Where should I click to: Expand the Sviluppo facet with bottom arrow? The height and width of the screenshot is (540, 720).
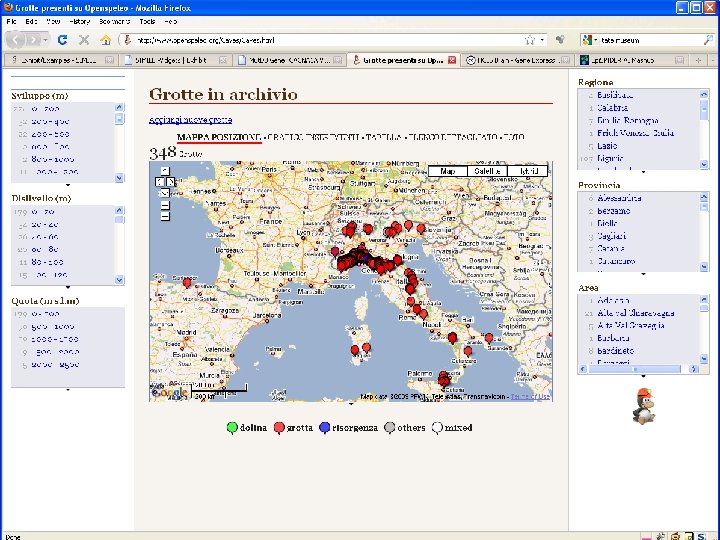pos(68,185)
